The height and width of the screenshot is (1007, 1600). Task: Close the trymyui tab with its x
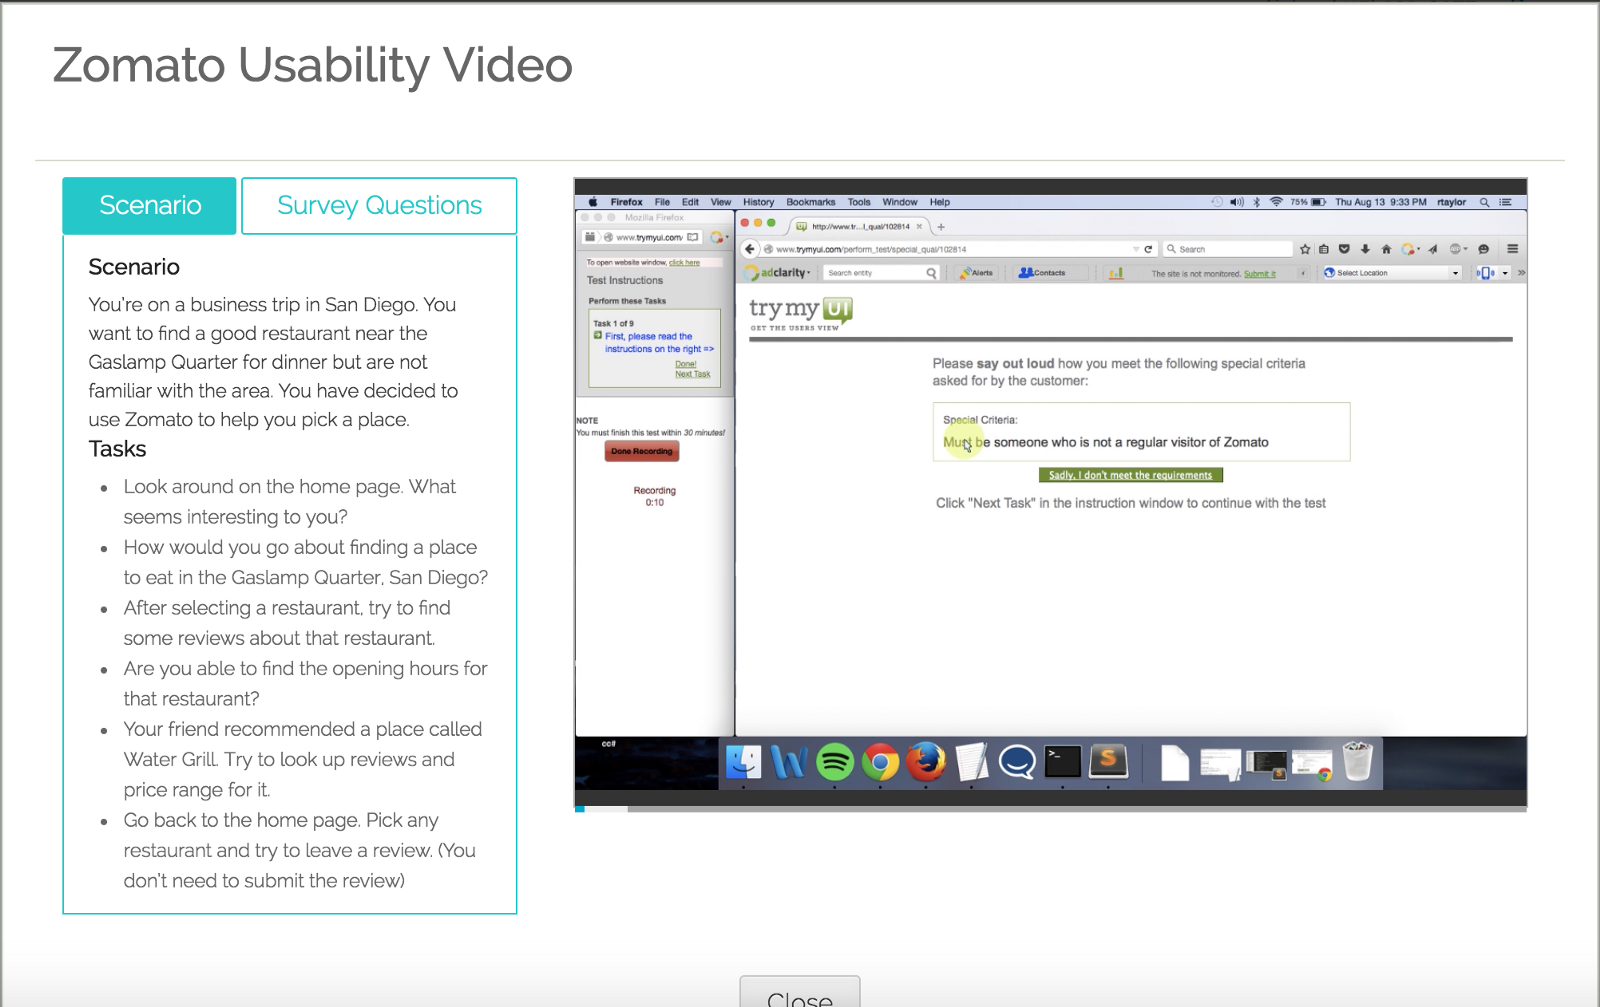[x=920, y=227]
